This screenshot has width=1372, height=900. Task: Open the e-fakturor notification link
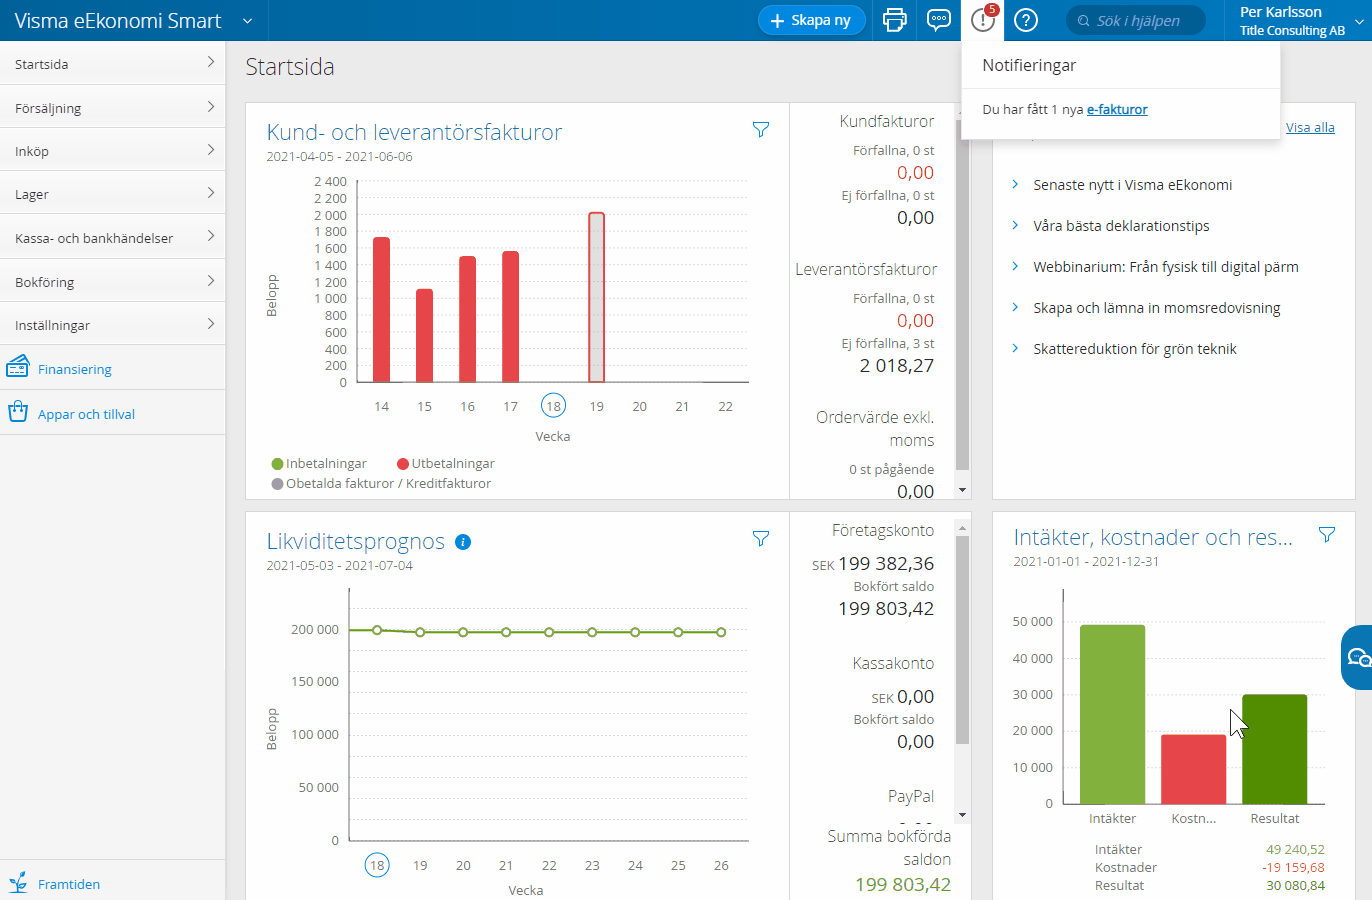[1117, 110]
